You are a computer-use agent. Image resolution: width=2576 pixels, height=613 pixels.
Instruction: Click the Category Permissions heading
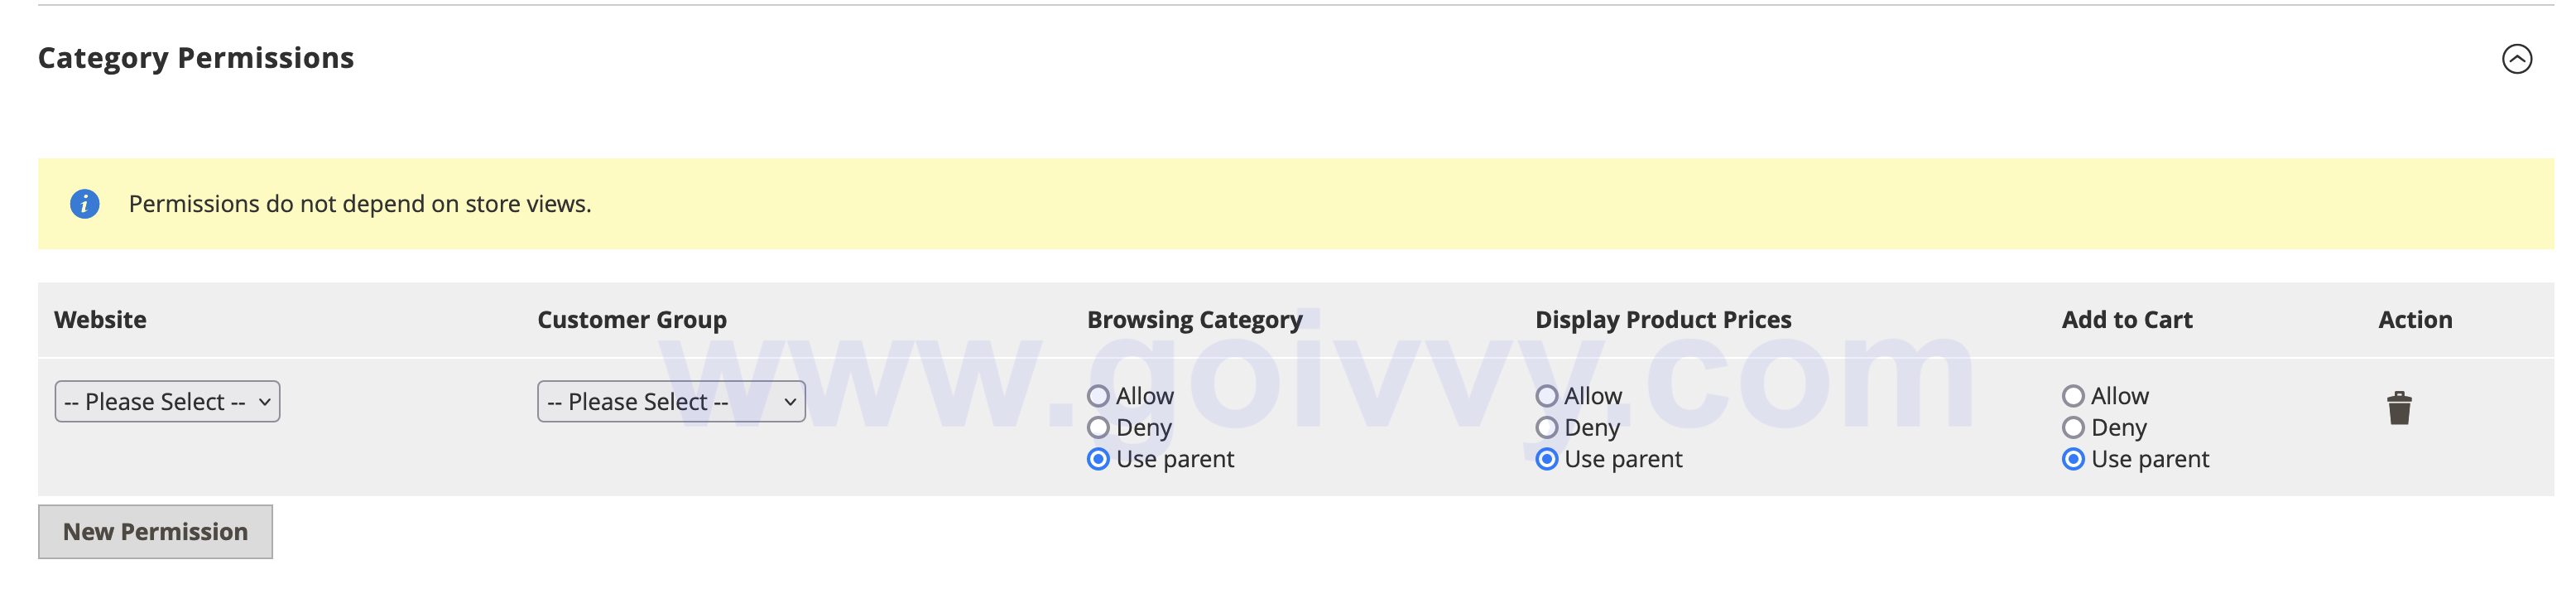coord(196,57)
